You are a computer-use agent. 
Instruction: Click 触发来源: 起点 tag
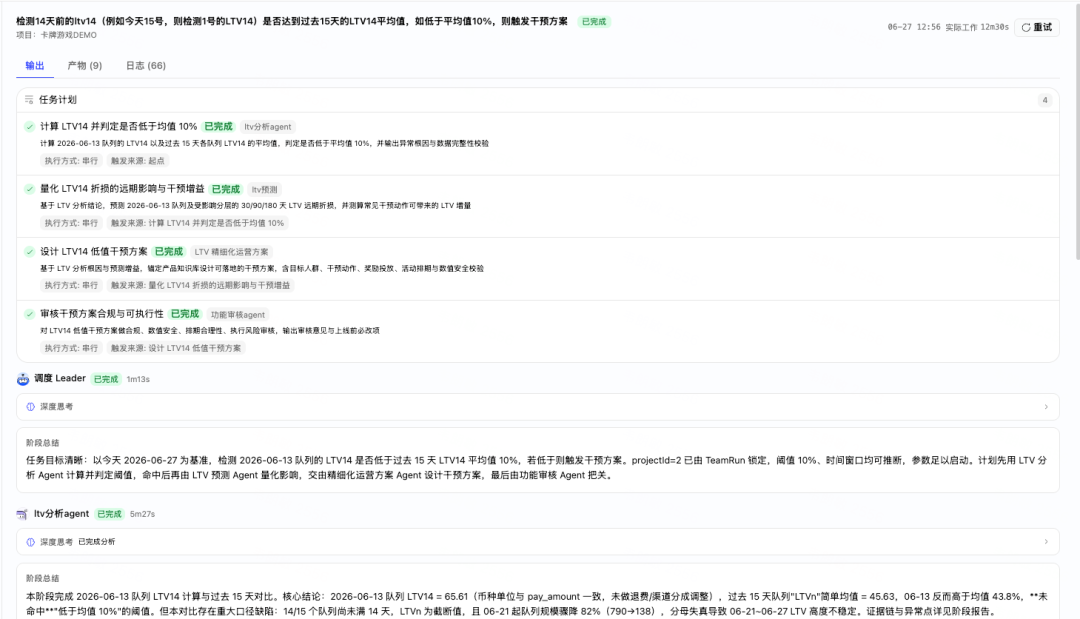pos(138,160)
